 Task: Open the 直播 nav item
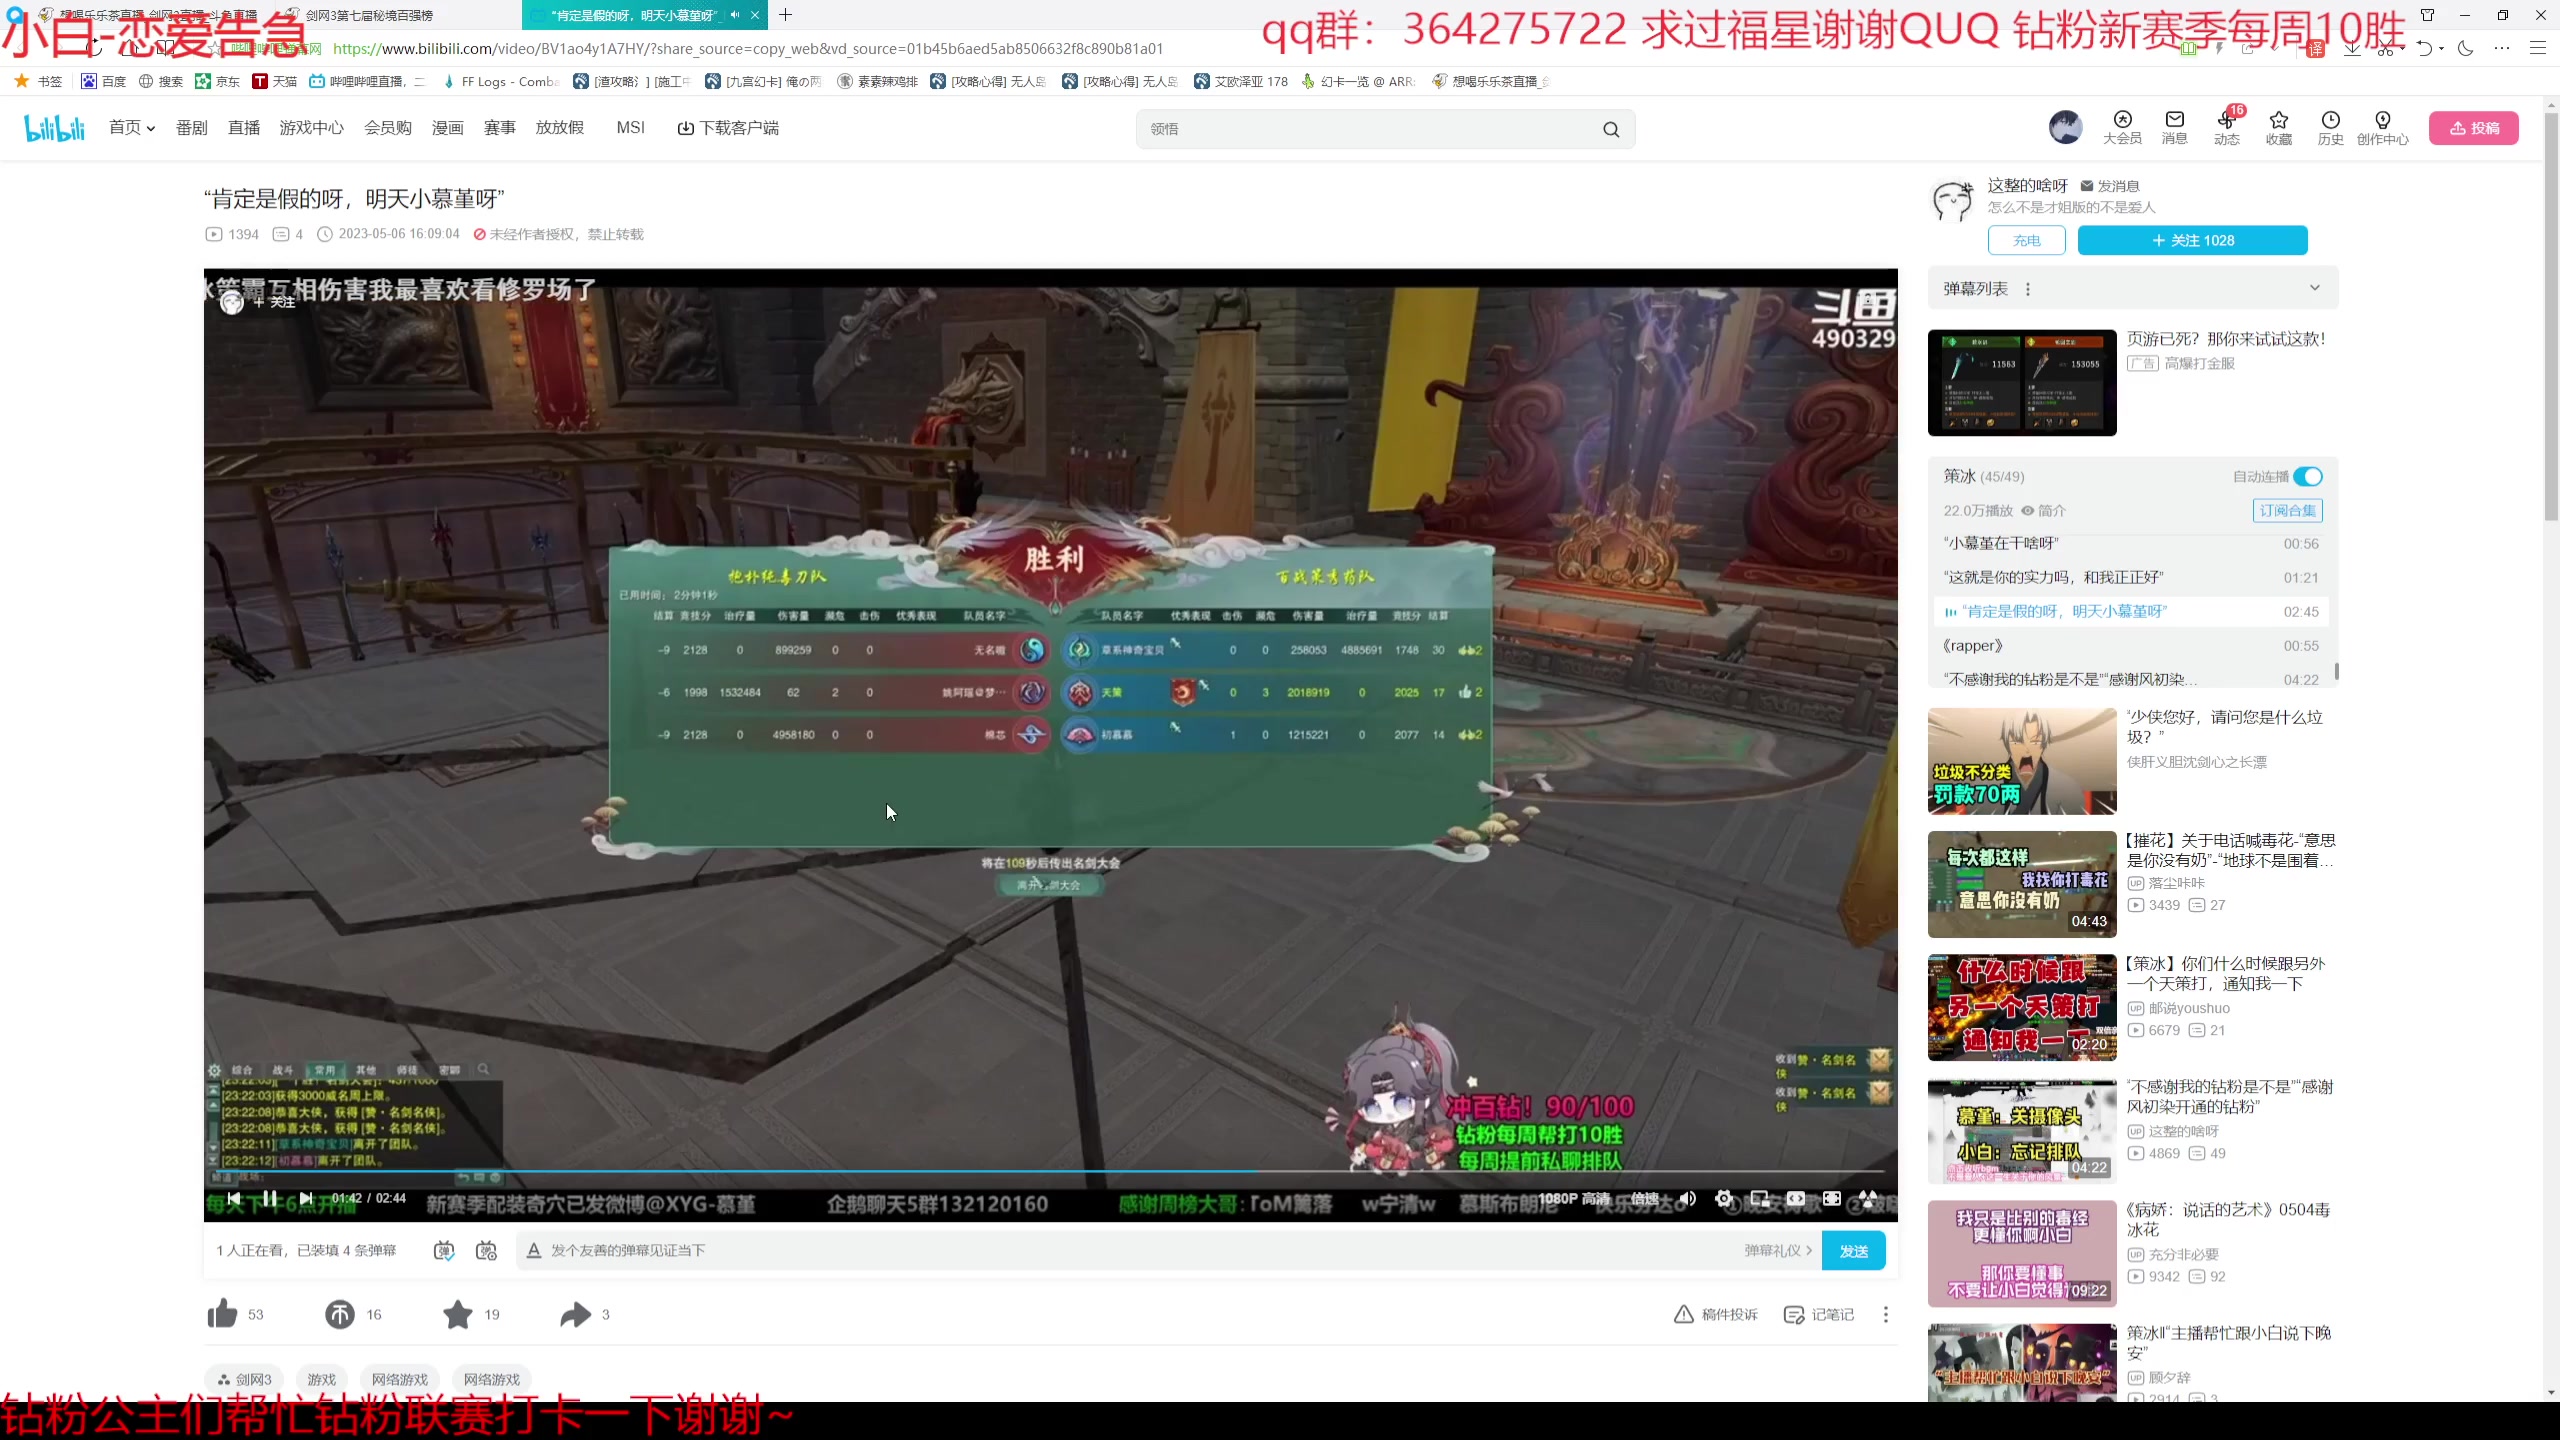point(244,128)
